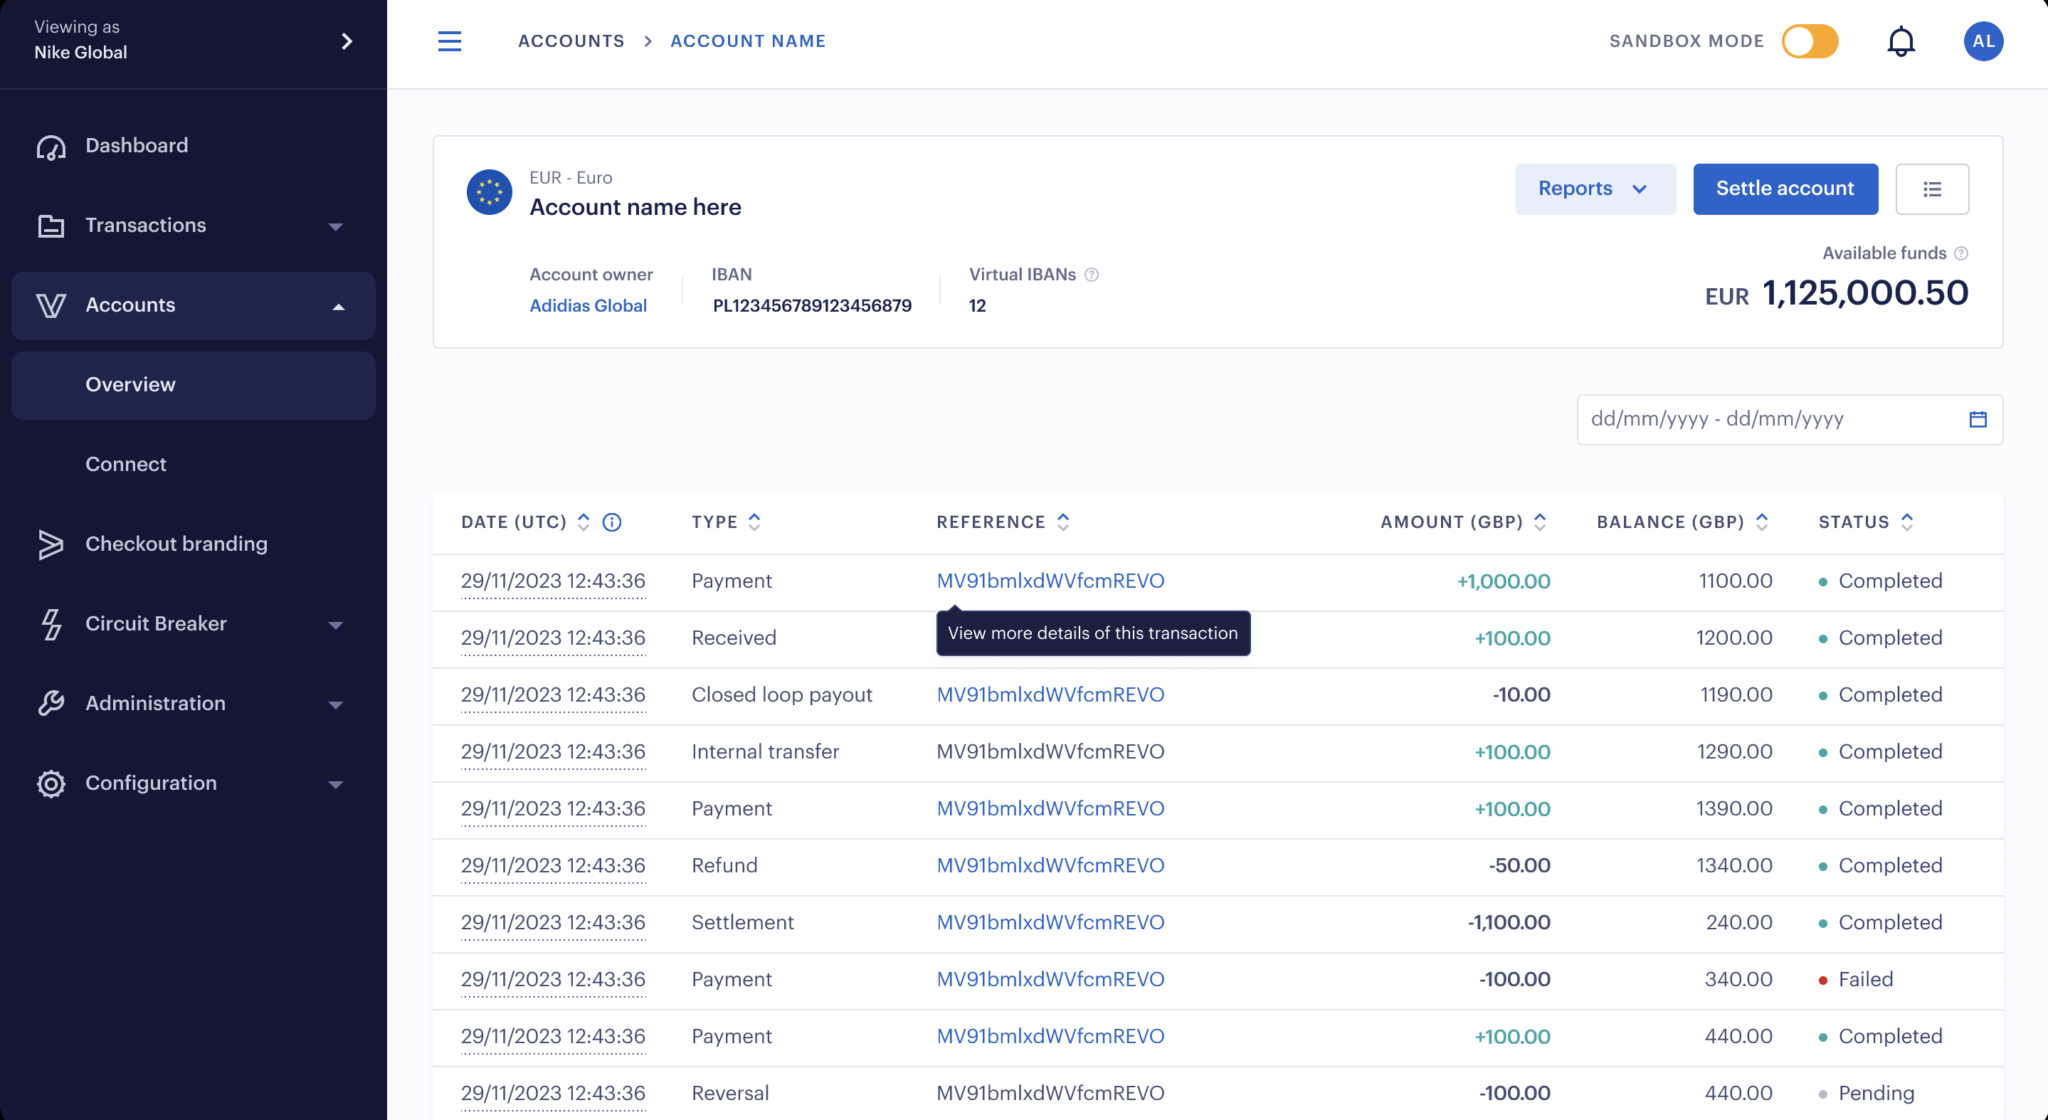Image resolution: width=2048 pixels, height=1120 pixels.
Task: Sort transactions by the Status column
Action: pos(1907,521)
